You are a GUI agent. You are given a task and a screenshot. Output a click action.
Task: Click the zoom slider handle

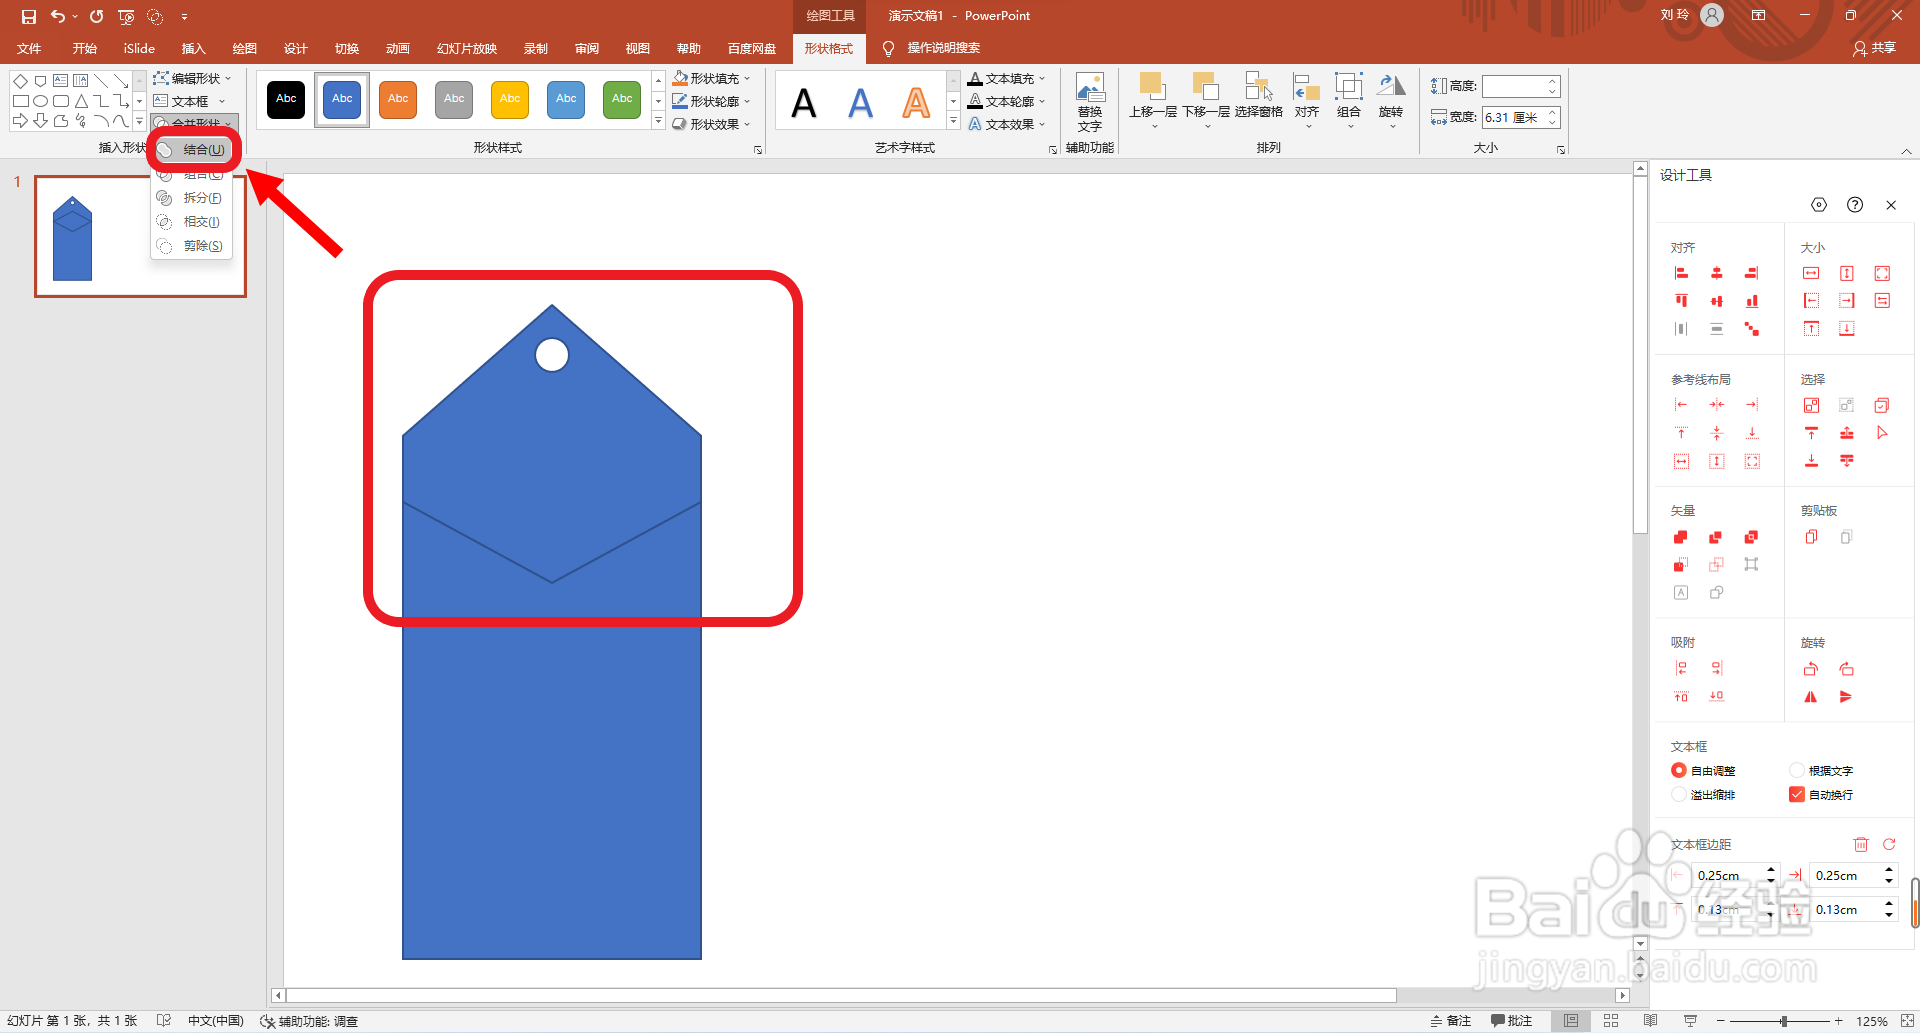pyautogui.click(x=1783, y=1021)
